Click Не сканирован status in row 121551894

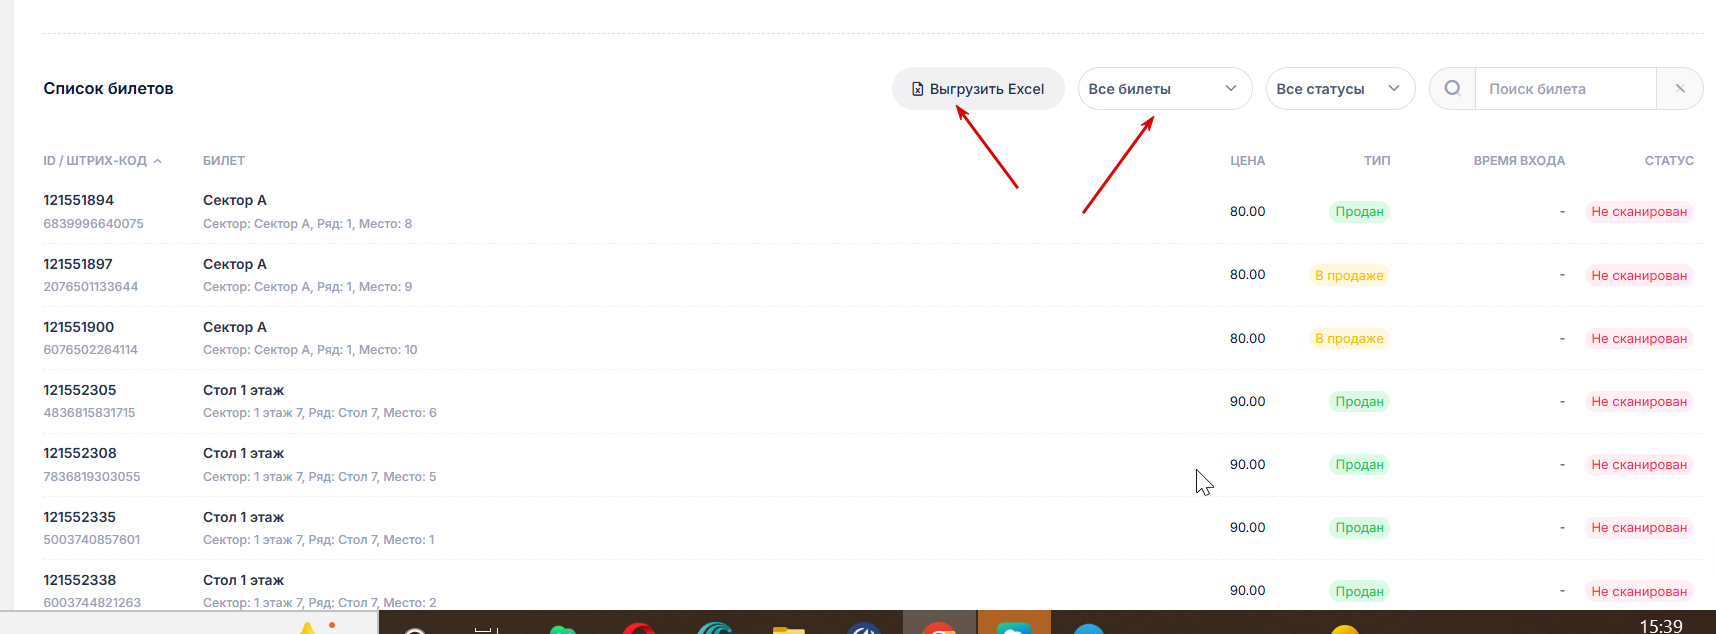coord(1639,212)
